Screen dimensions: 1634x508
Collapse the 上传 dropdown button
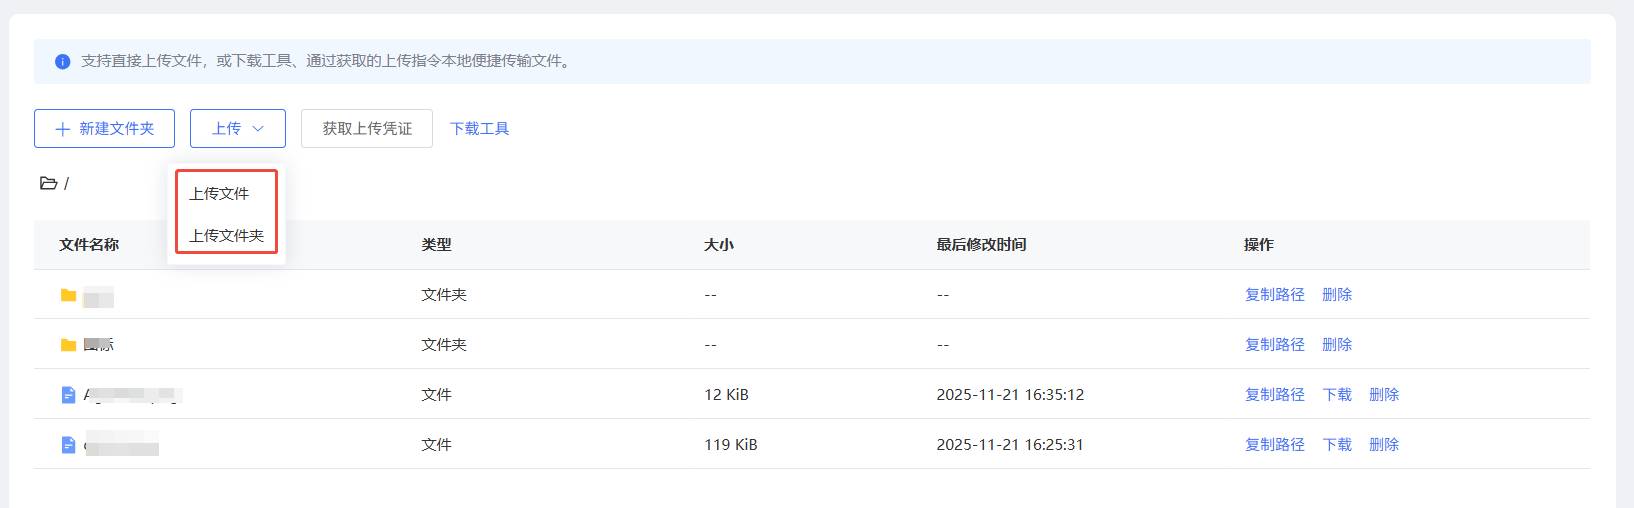[238, 129]
